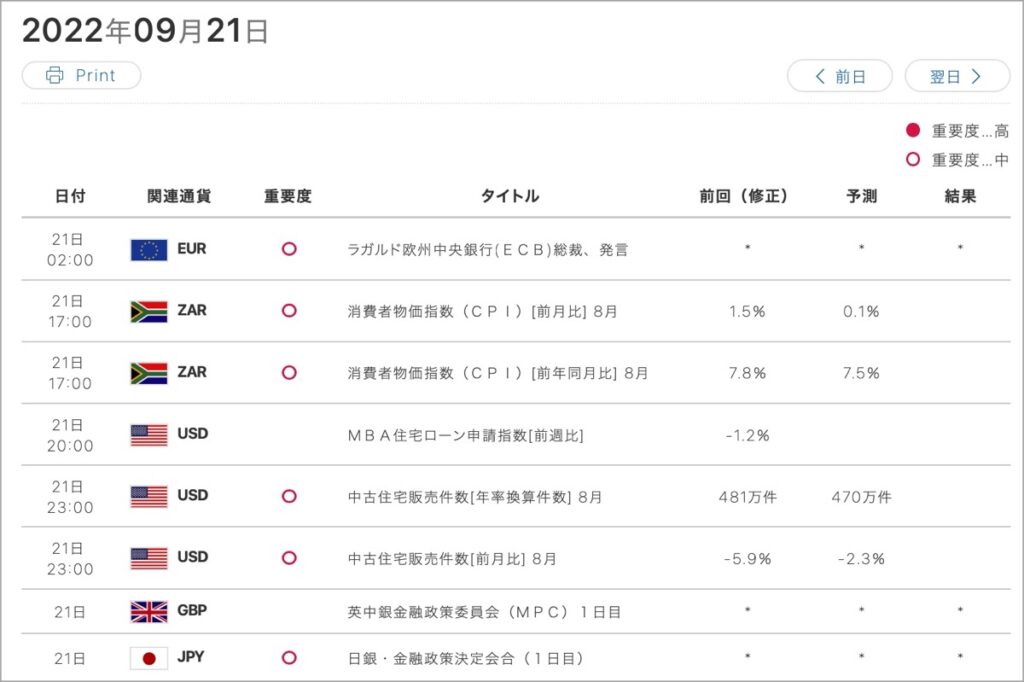Click importance circle for 年率換算件数 row
The width and height of the screenshot is (1024, 682).
click(x=289, y=496)
